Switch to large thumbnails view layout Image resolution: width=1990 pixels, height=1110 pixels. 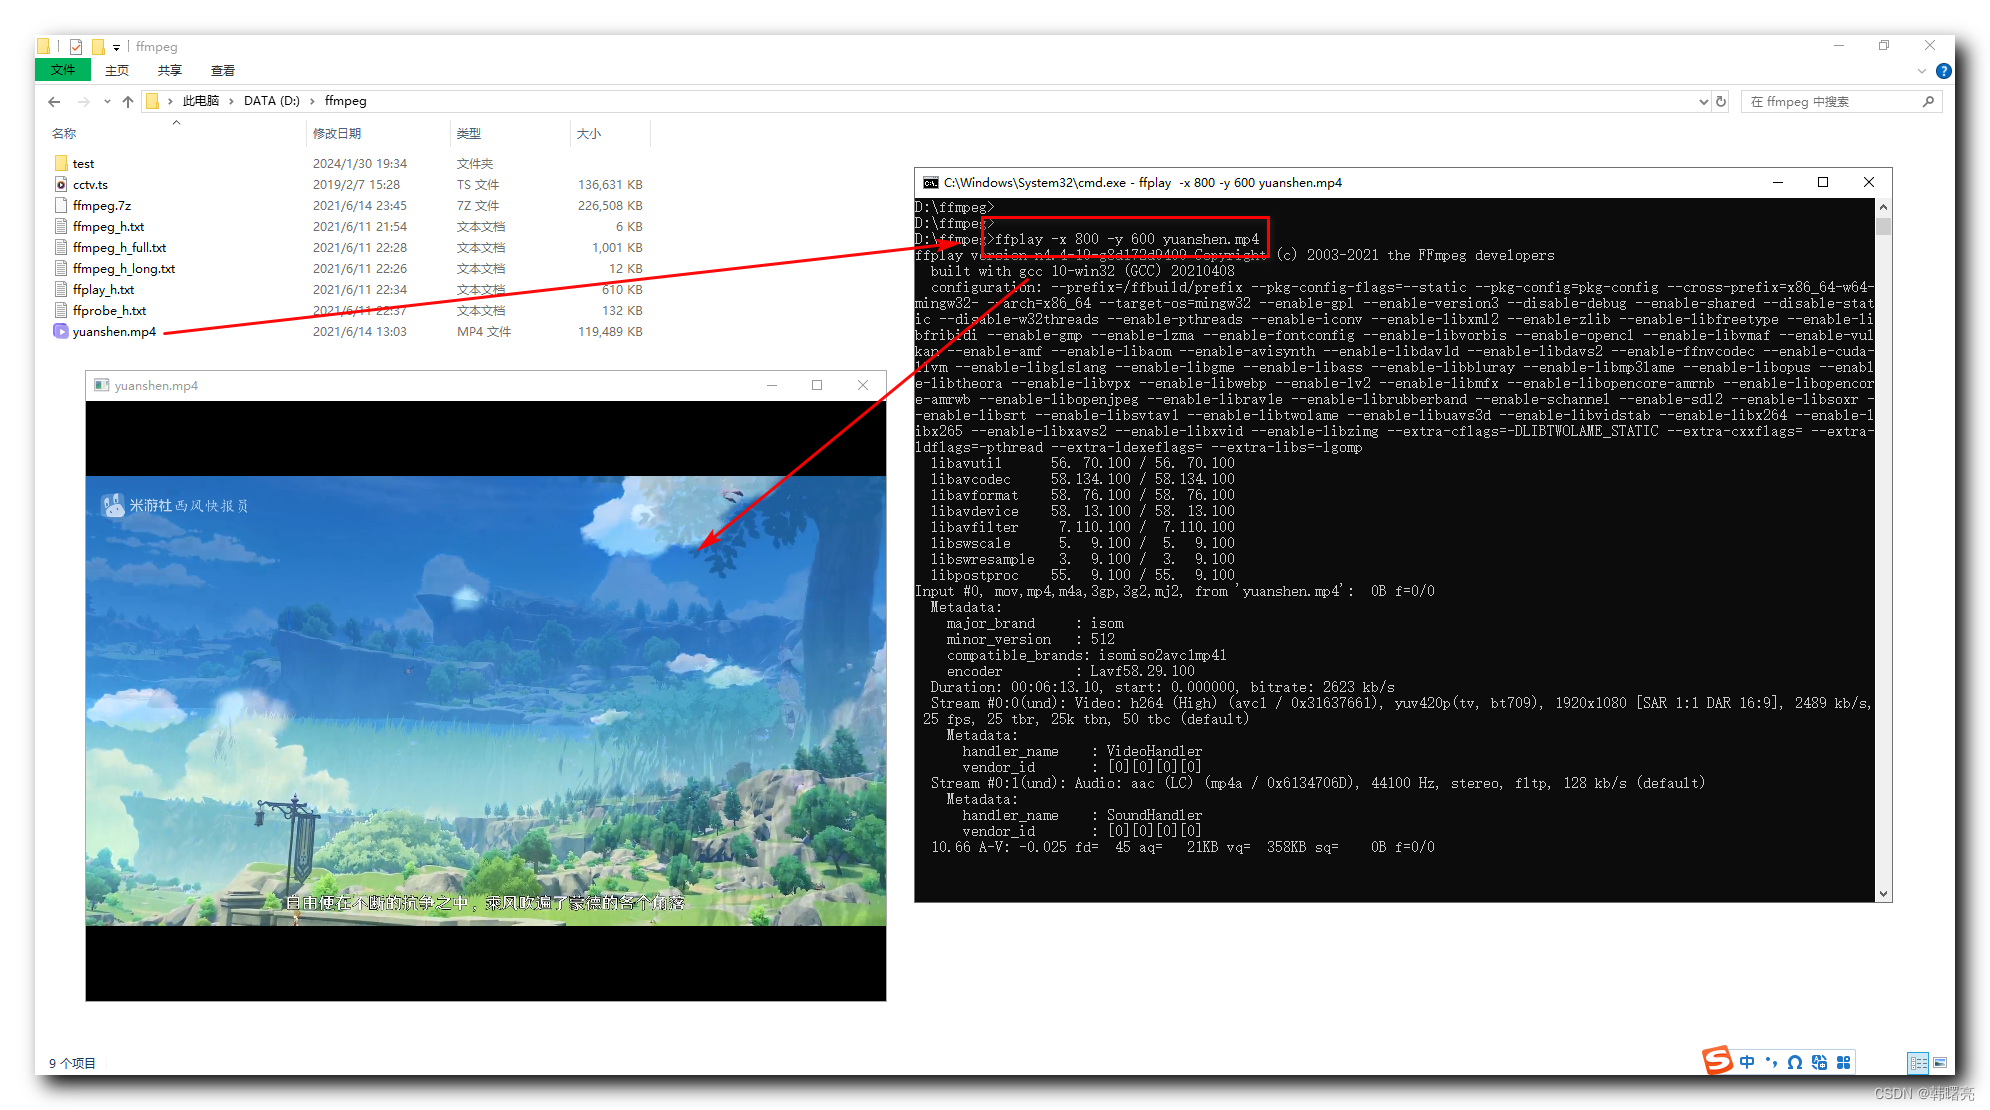click(x=1940, y=1062)
